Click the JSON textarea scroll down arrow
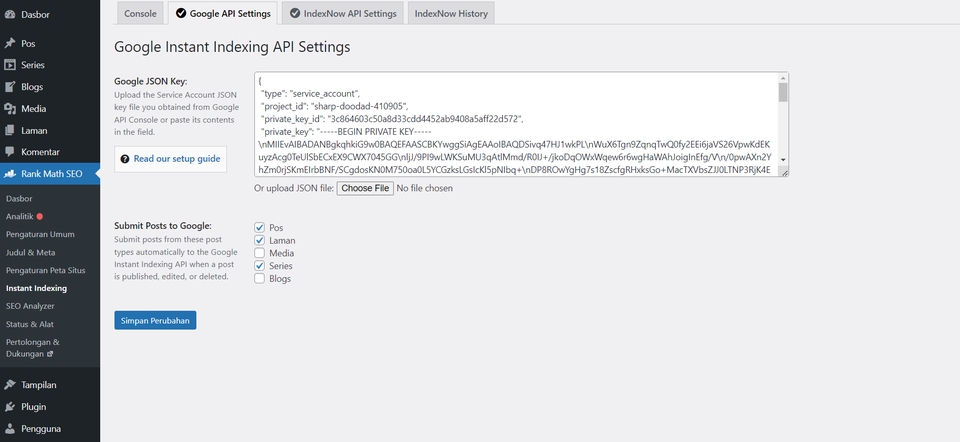 pyautogui.click(x=783, y=160)
